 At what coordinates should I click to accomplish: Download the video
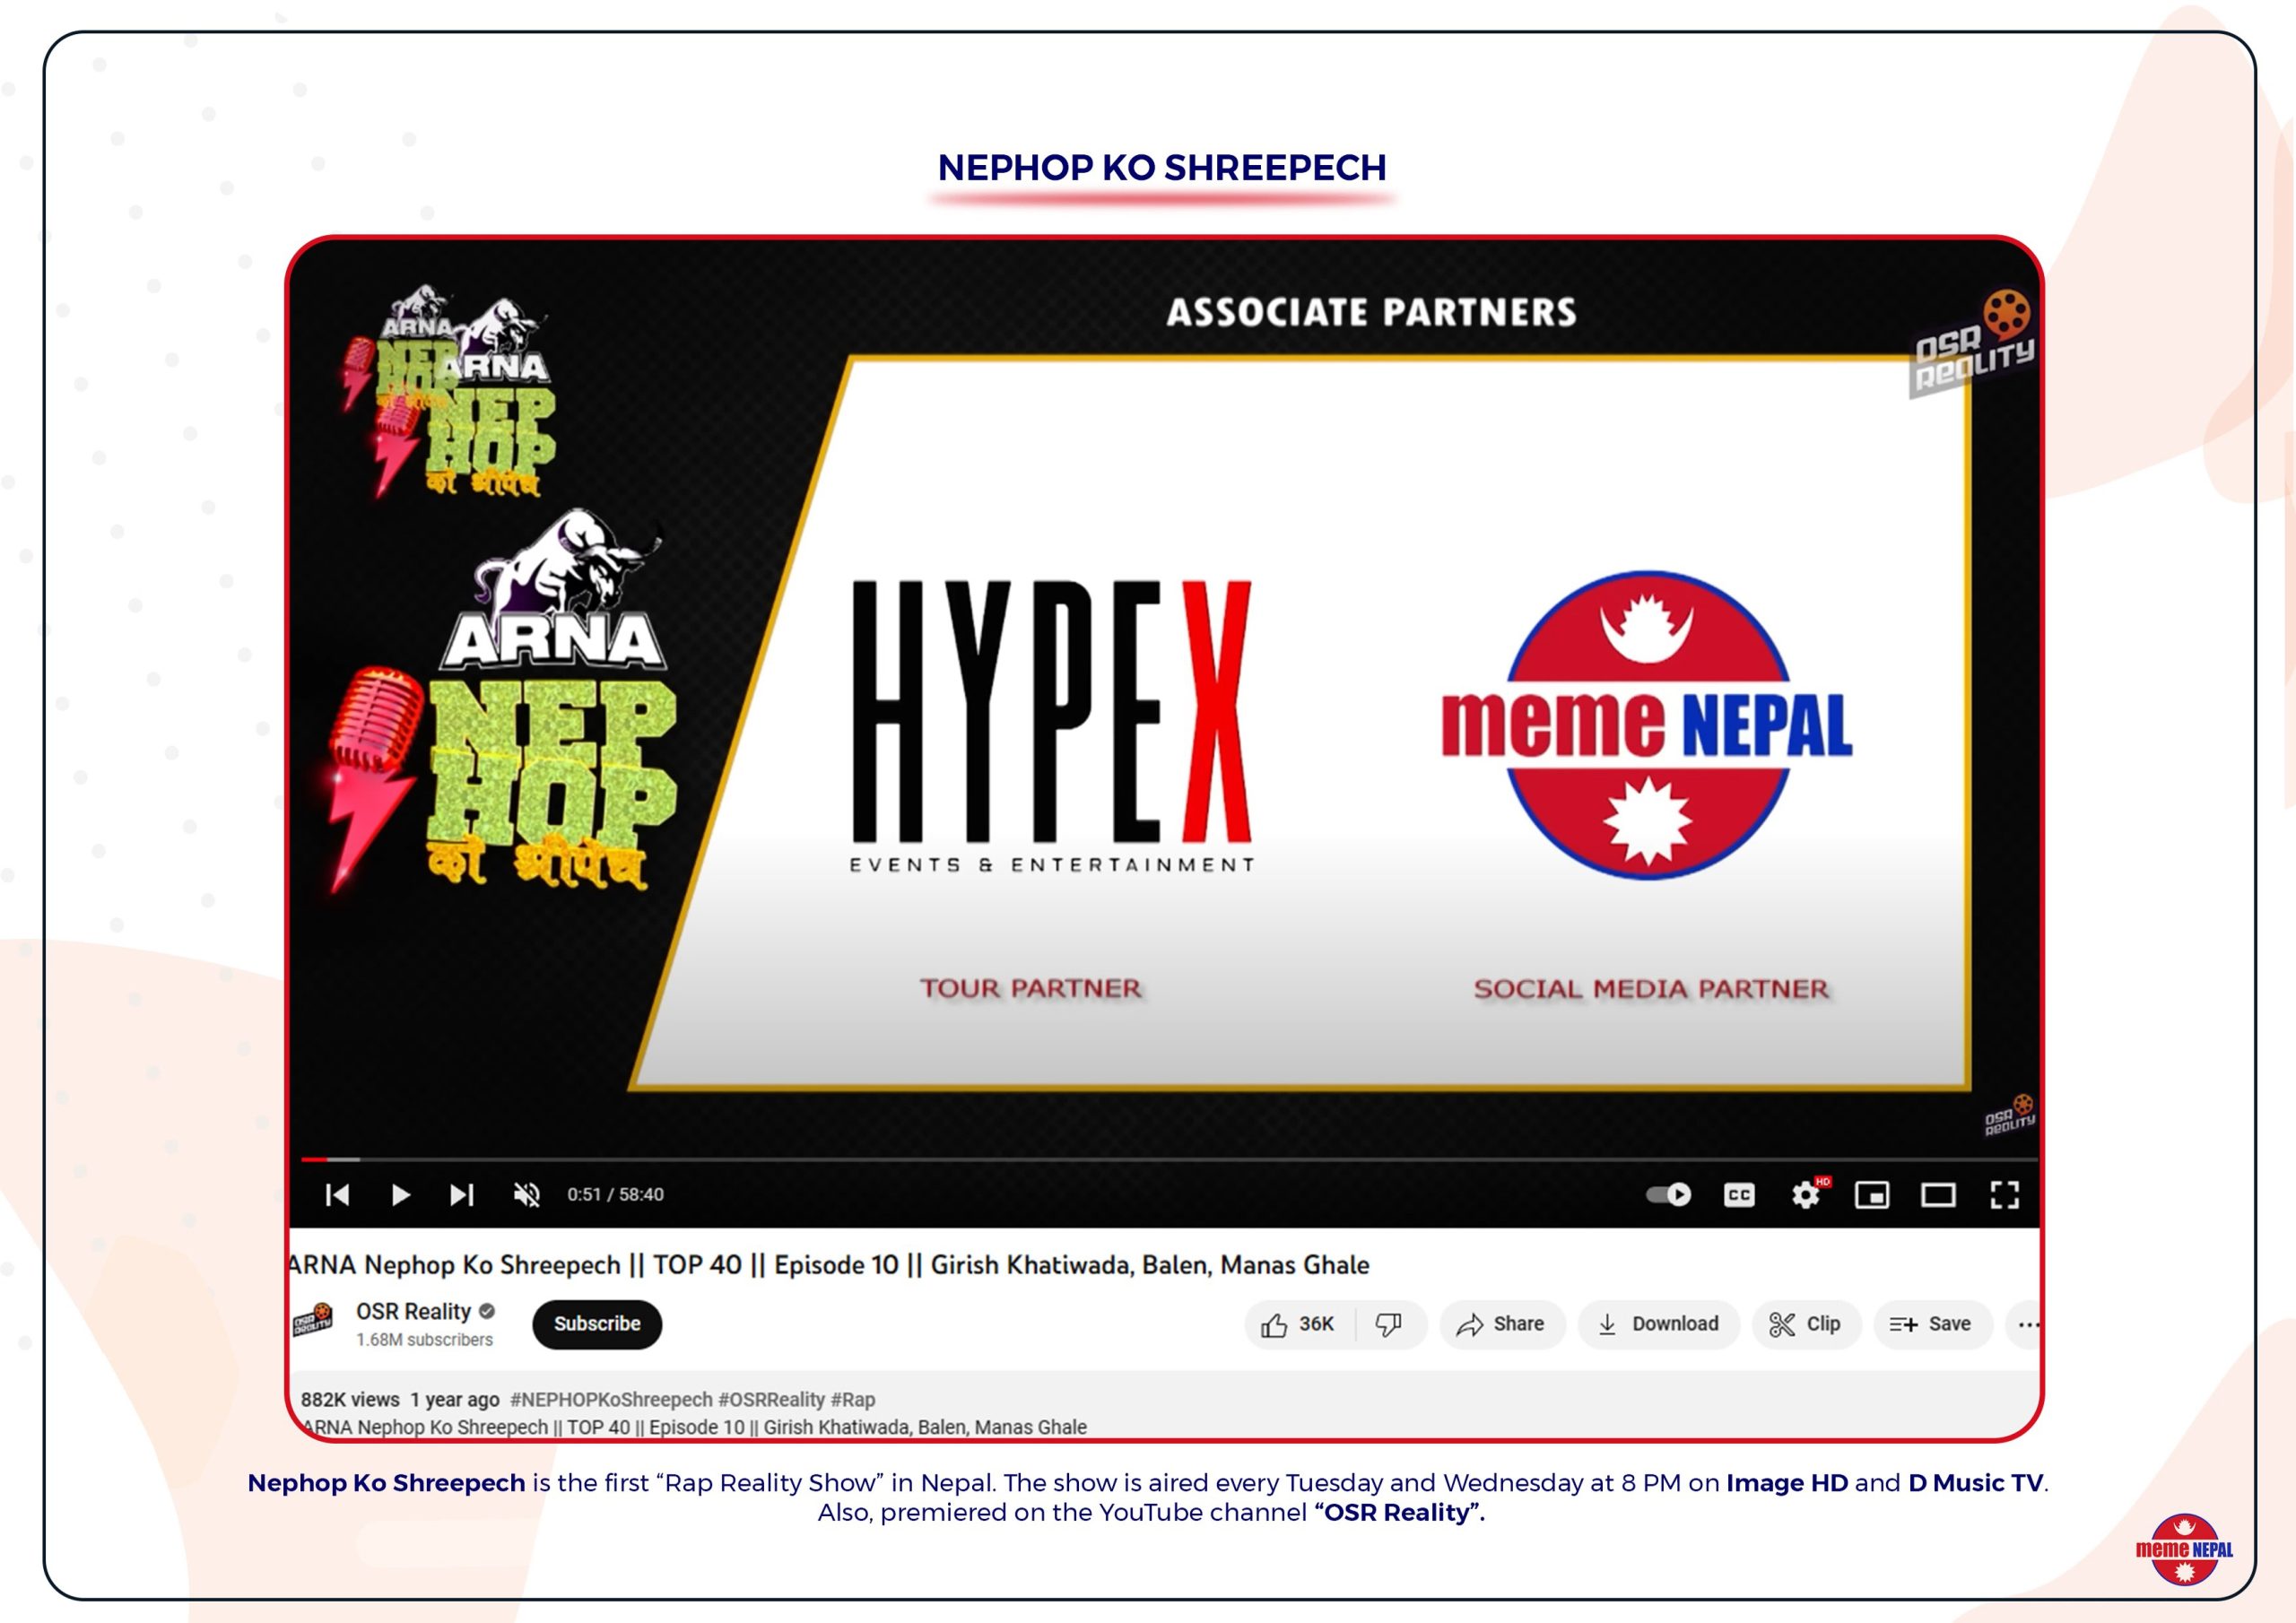click(x=1658, y=1324)
